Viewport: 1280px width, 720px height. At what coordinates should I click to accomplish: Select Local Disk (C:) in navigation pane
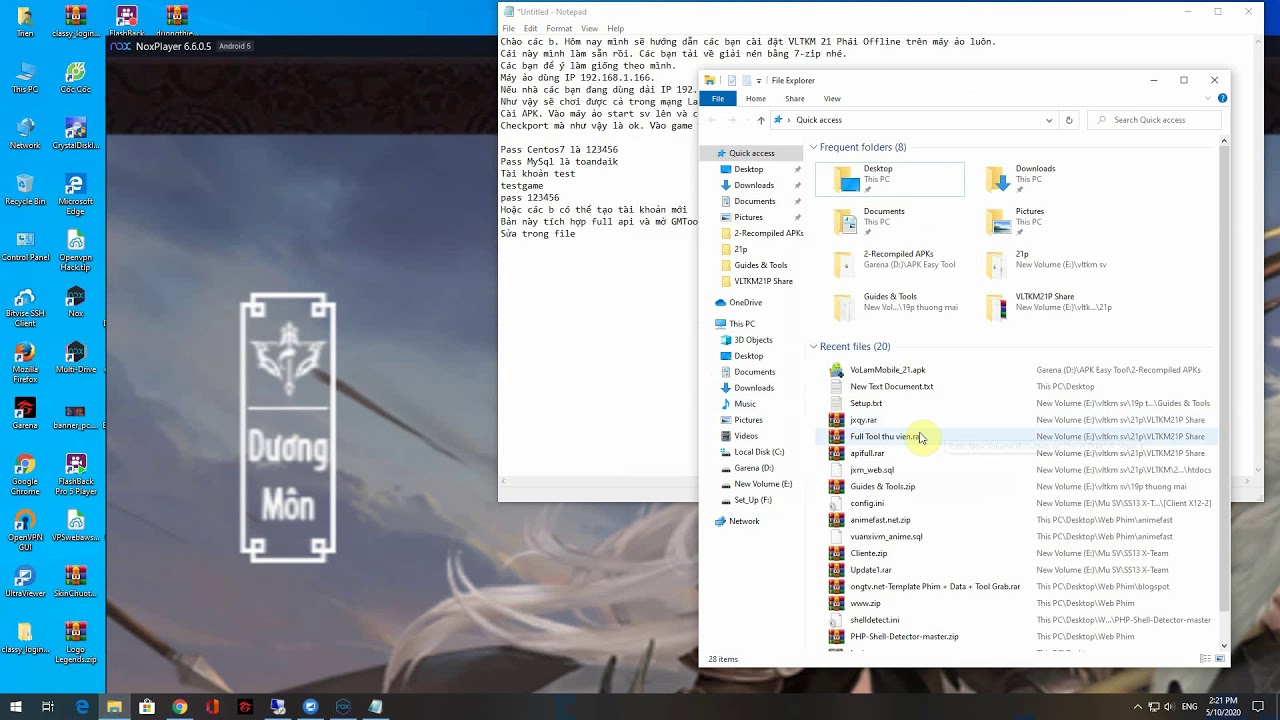click(759, 452)
